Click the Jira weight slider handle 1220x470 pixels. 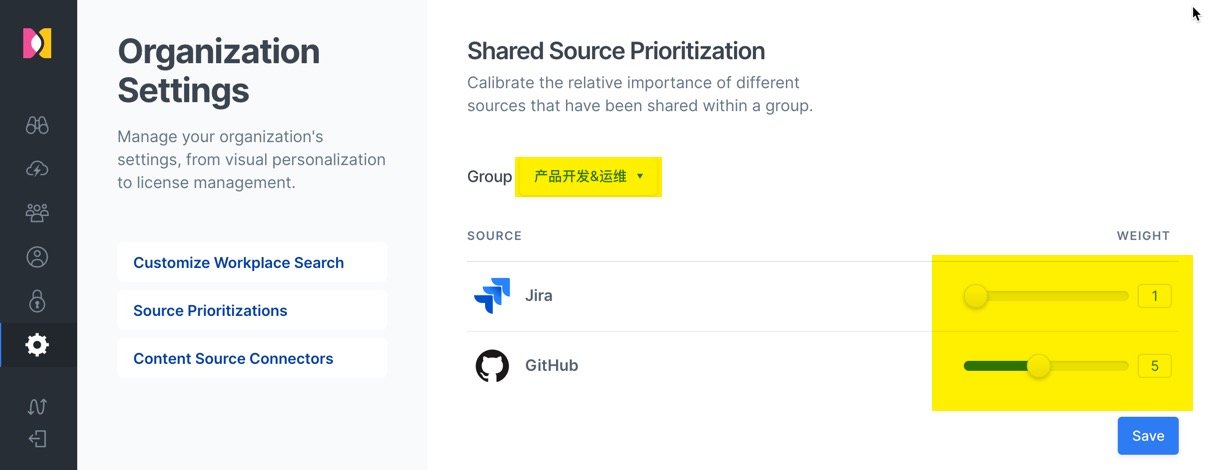click(975, 296)
